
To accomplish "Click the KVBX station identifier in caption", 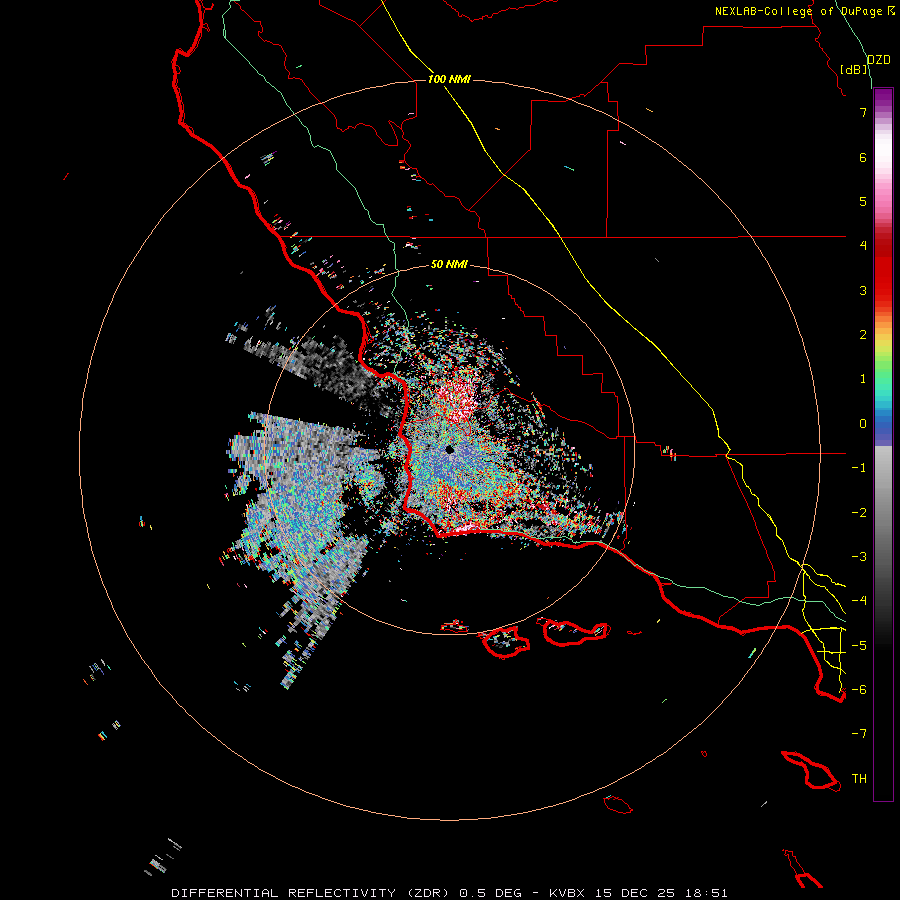I will point(567,893).
